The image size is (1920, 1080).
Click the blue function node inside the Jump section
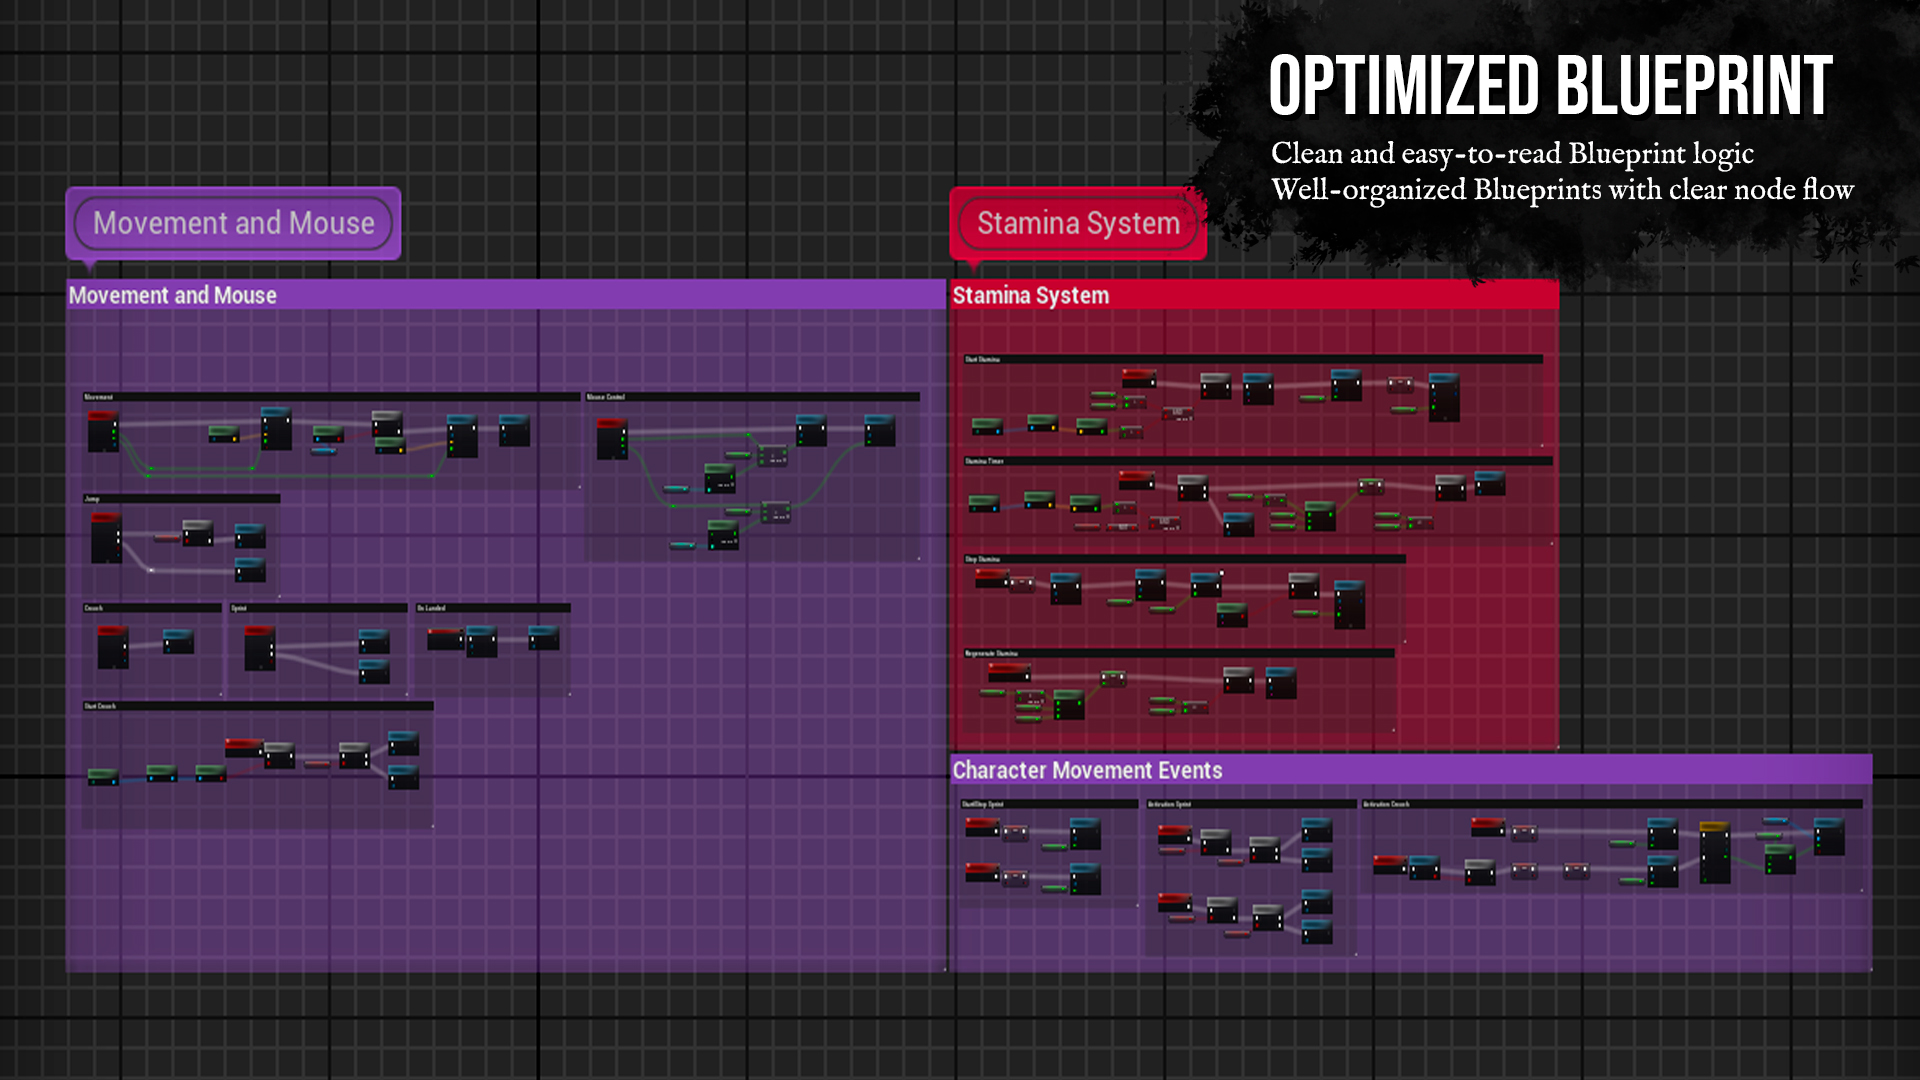coord(250,538)
